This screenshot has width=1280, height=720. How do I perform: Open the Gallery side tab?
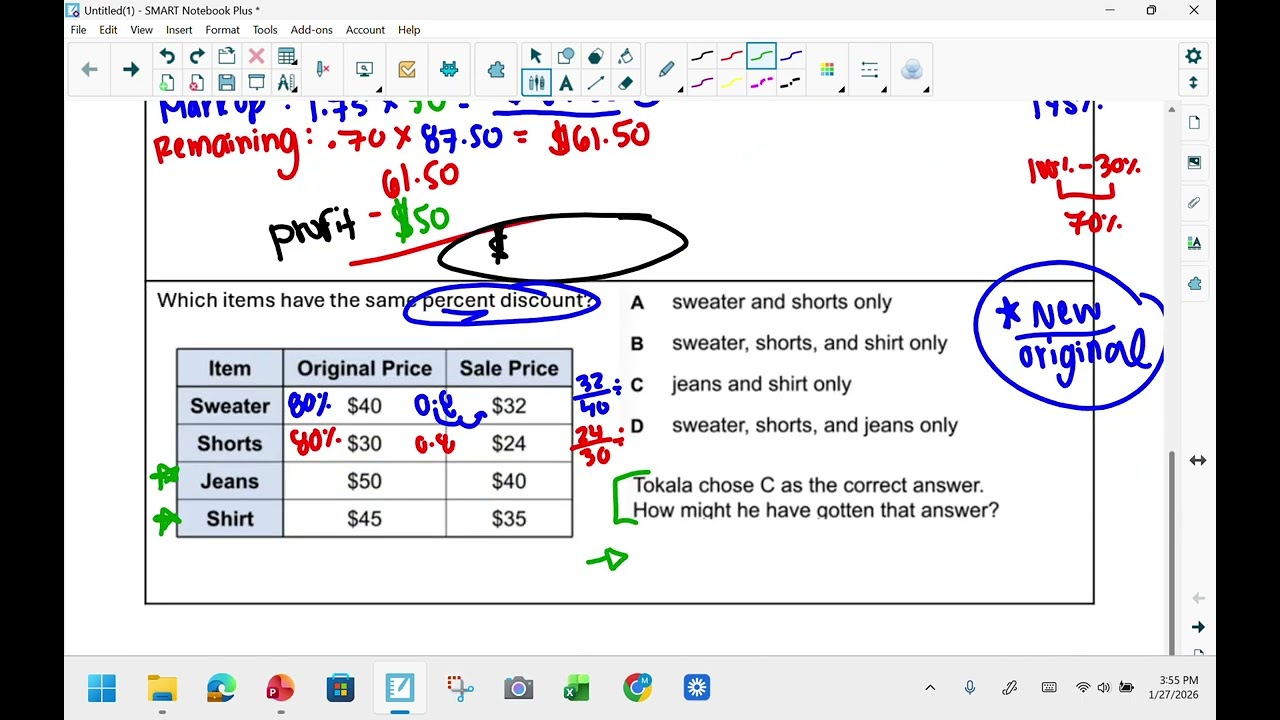coord(1194,162)
